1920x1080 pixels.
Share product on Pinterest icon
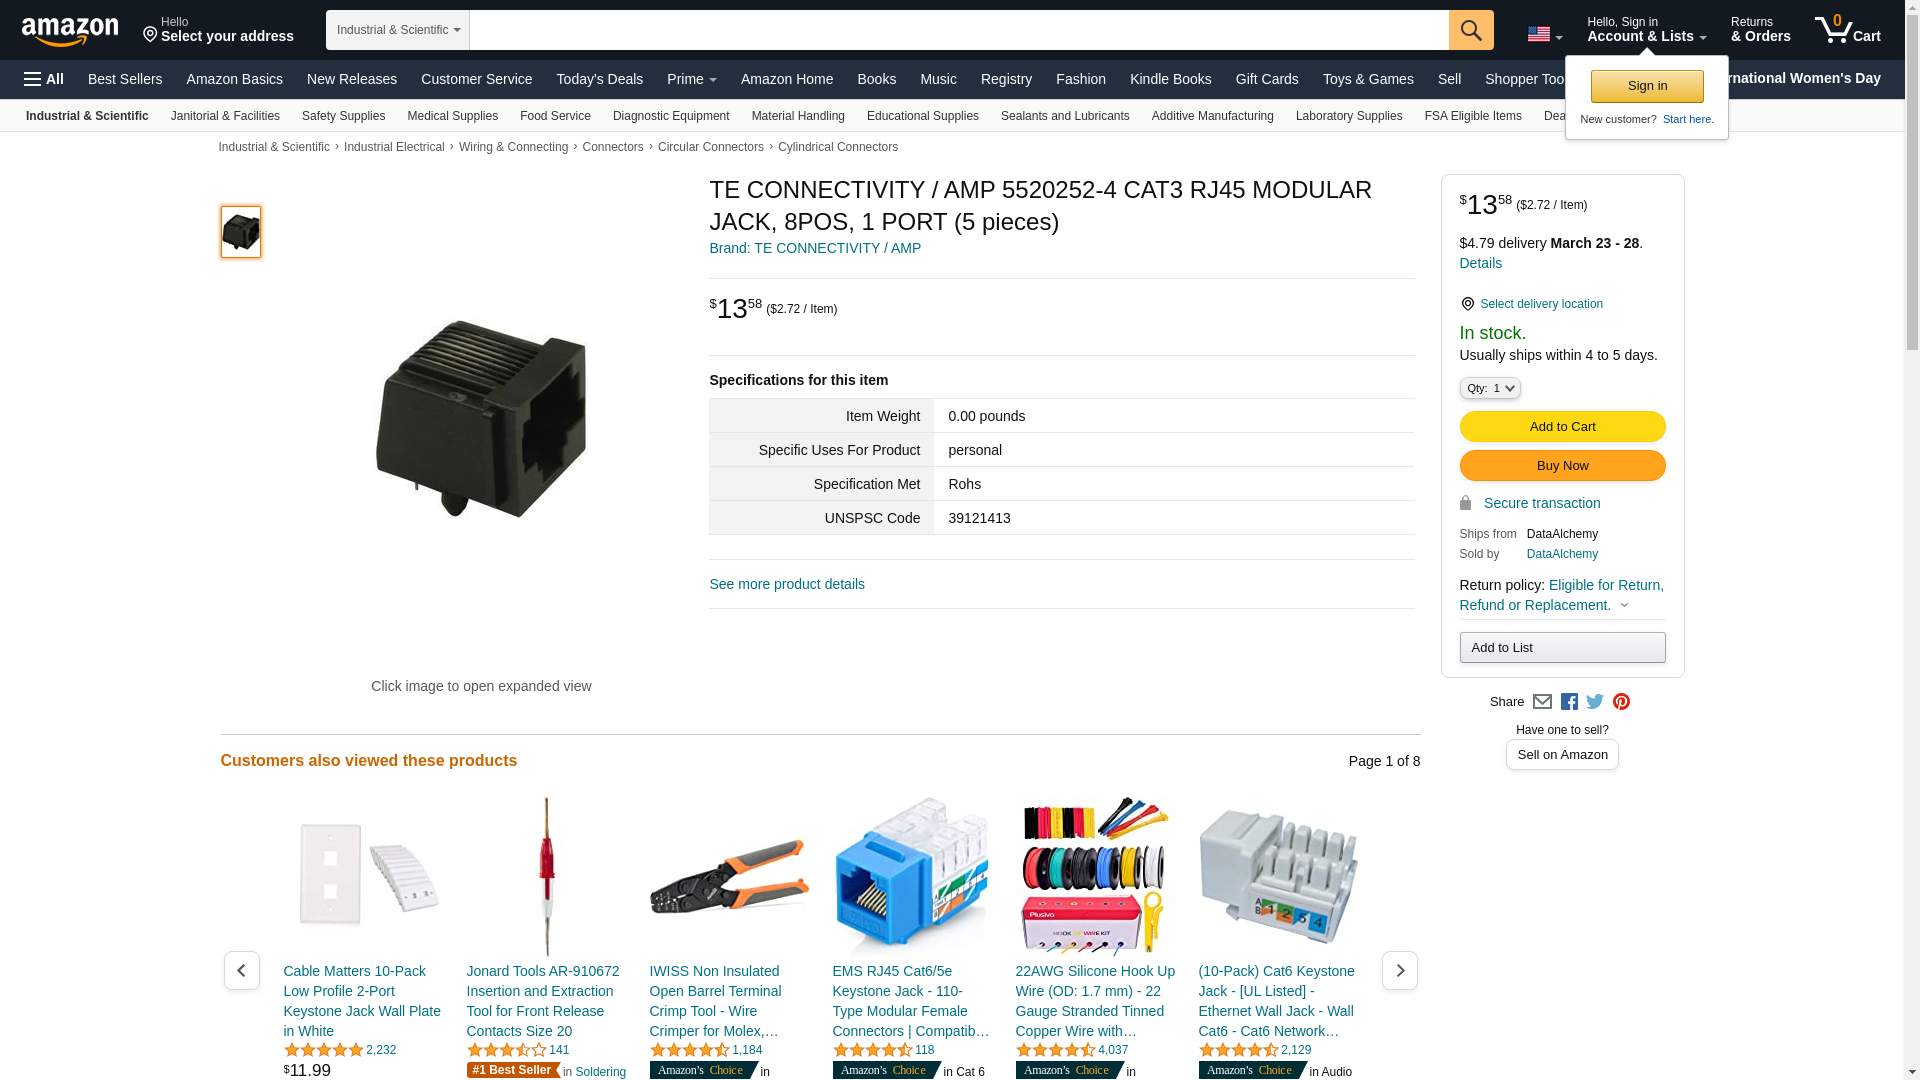point(1621,702)
